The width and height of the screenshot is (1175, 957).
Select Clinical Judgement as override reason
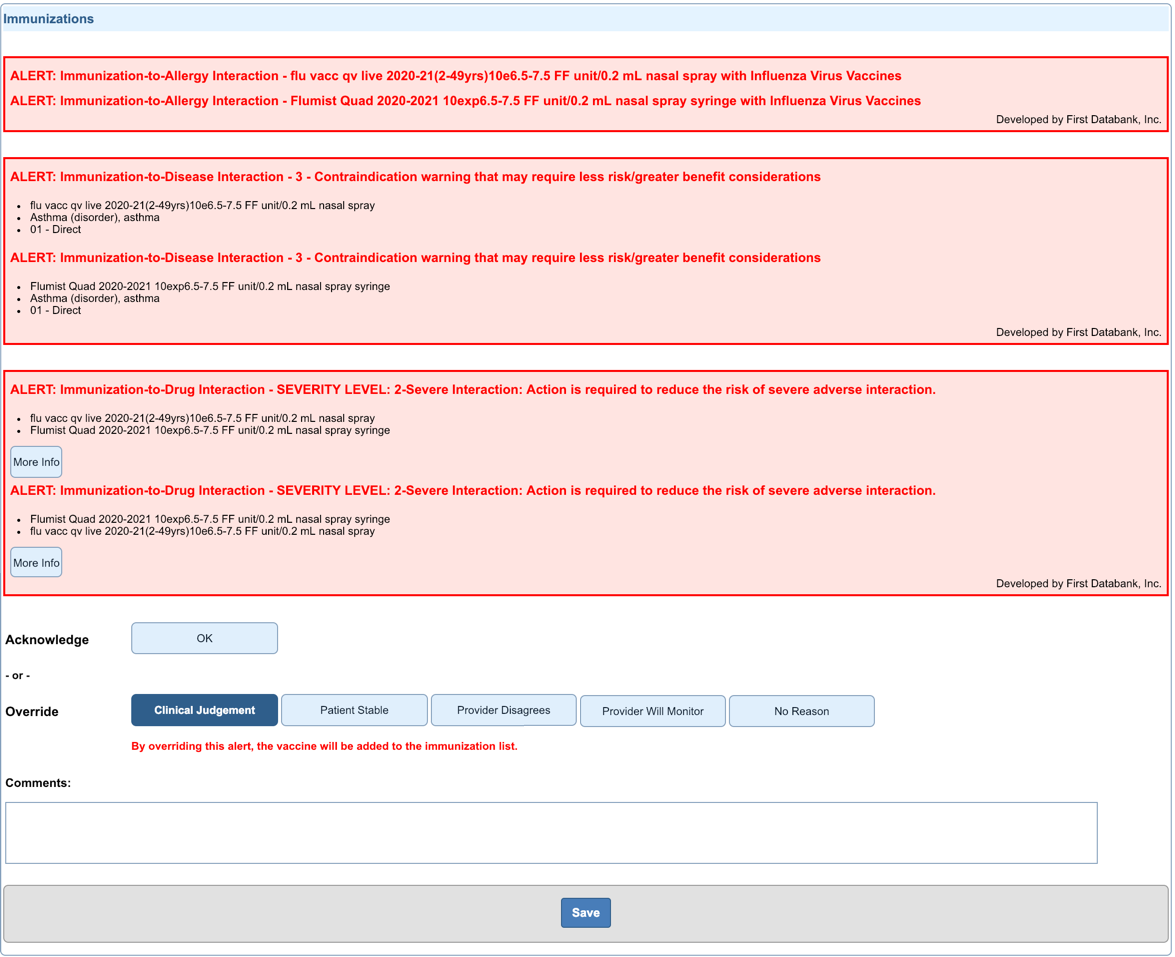click(x=205, y=710)
